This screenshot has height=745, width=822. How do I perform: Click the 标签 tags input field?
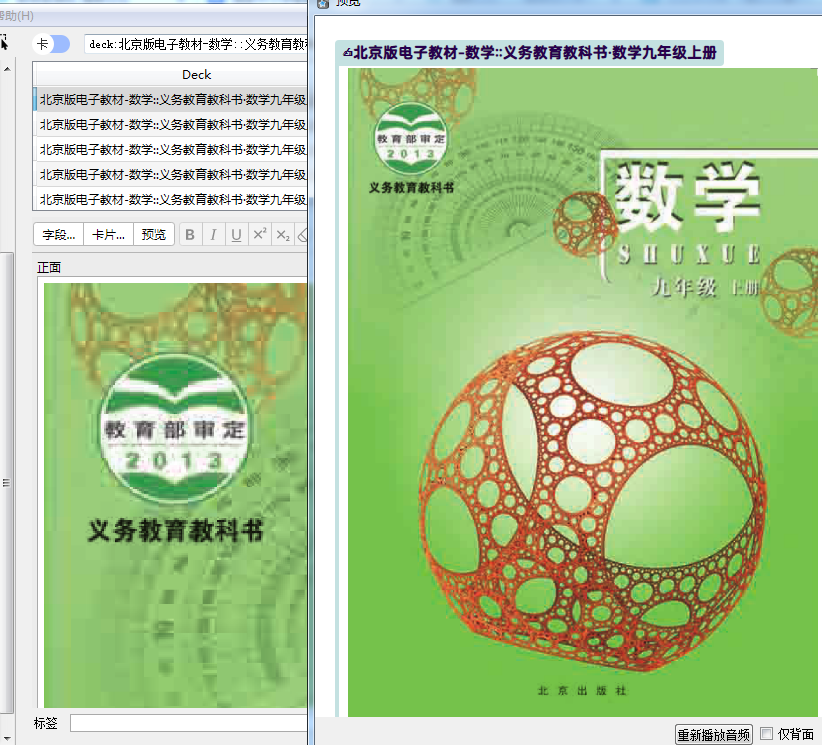click(x=189, y=723)
